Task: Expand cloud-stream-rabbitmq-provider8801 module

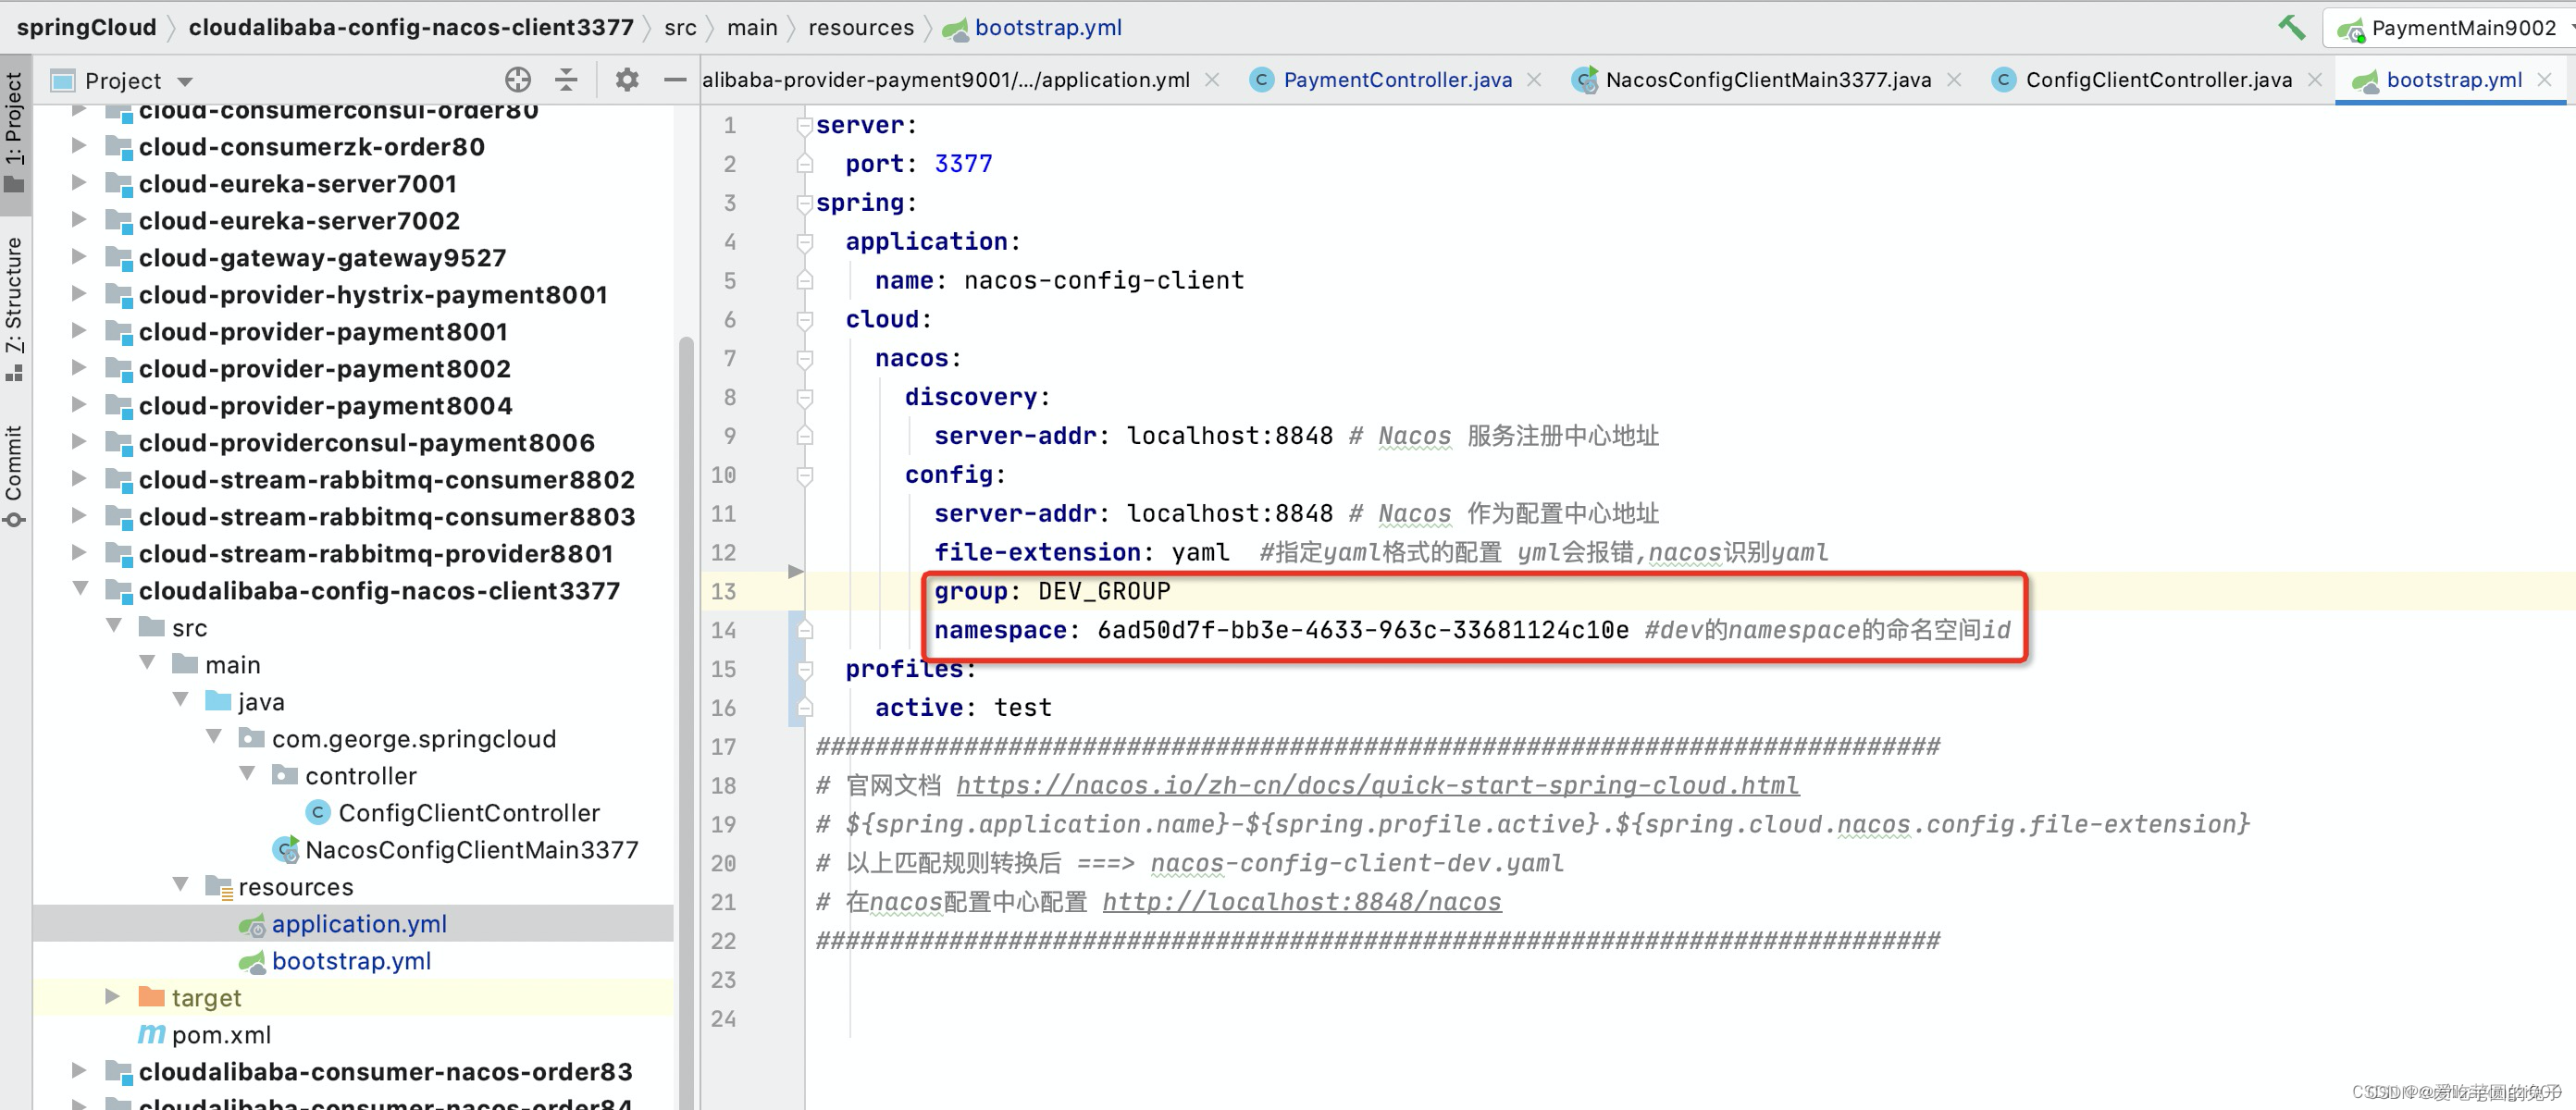Action: (79, 553)
